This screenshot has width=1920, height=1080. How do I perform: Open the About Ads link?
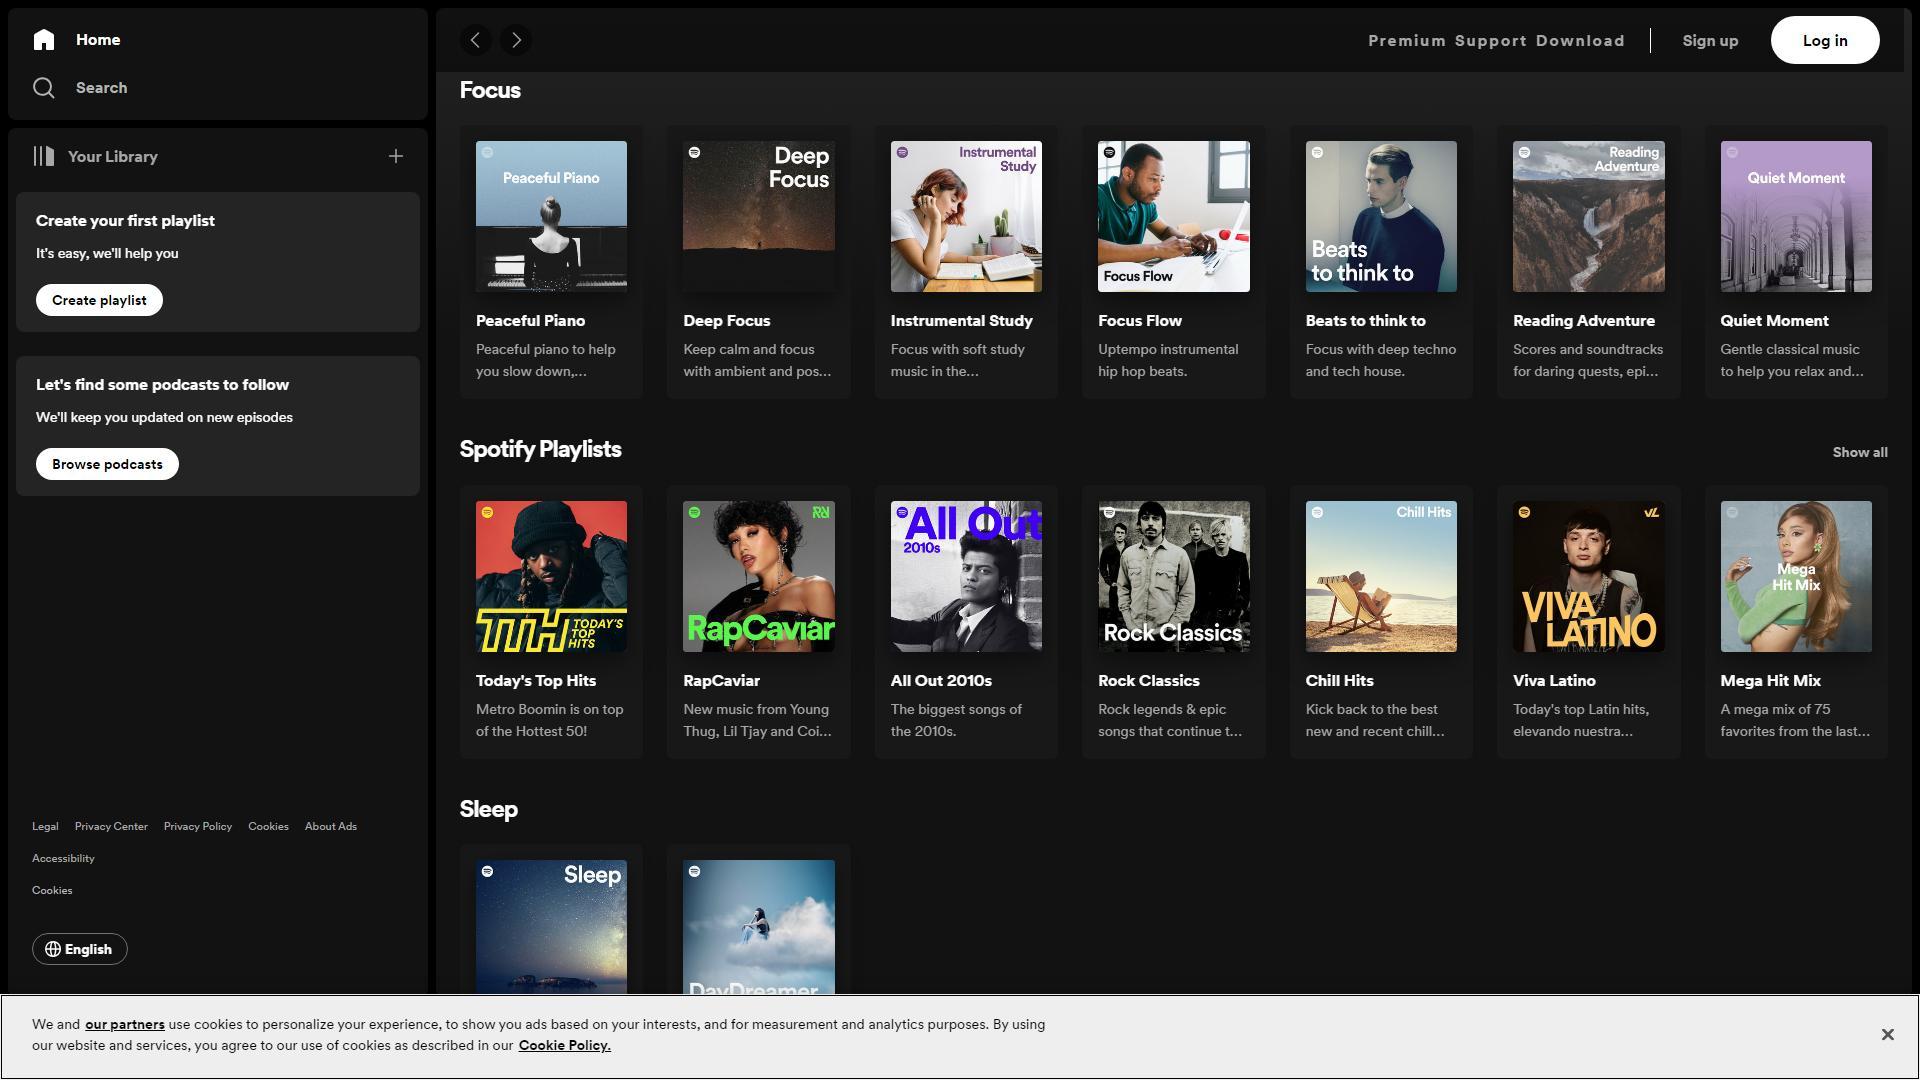[331, 826]
